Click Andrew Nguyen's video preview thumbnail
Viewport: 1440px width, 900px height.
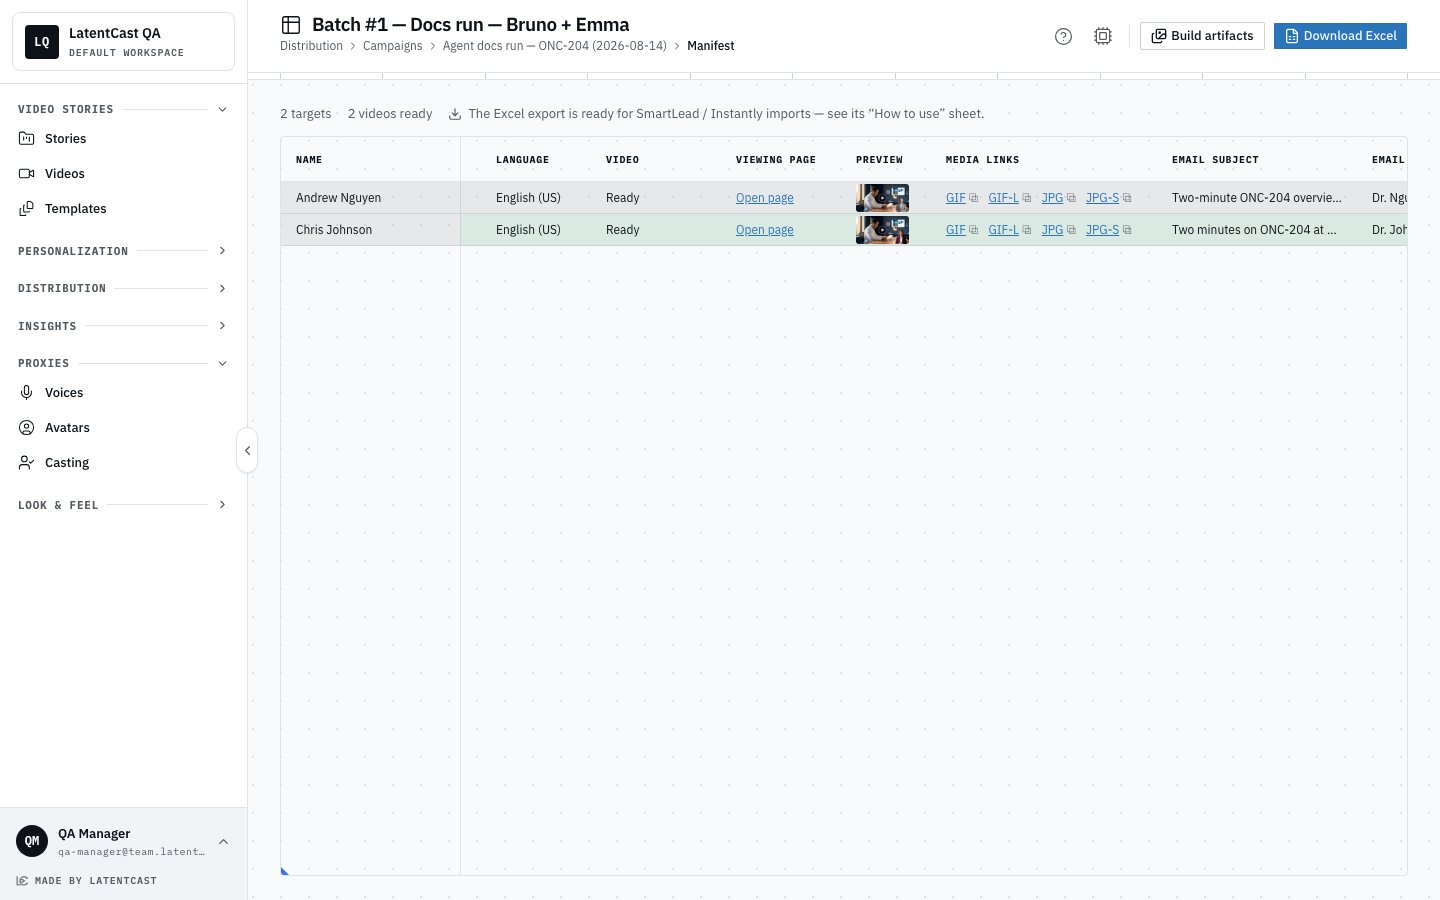[882, 198]
